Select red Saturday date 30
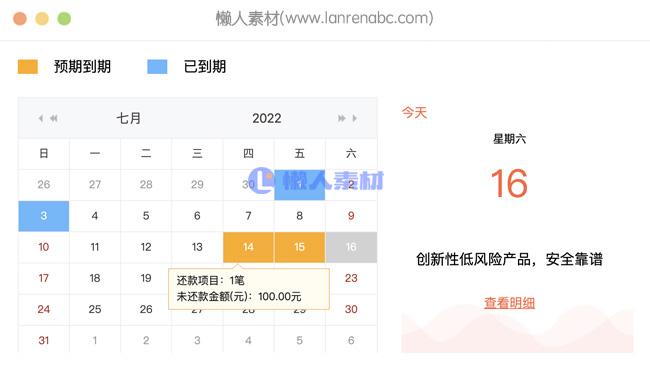 351,309
